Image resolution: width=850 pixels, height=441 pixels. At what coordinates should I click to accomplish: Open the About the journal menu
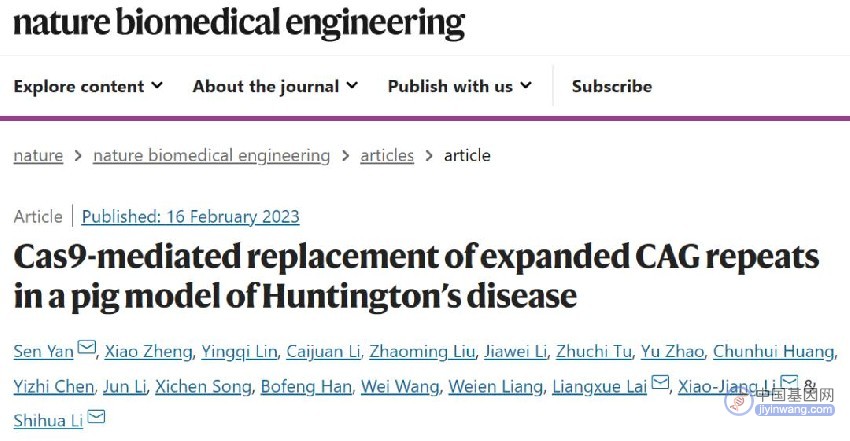tap(275, 86)
